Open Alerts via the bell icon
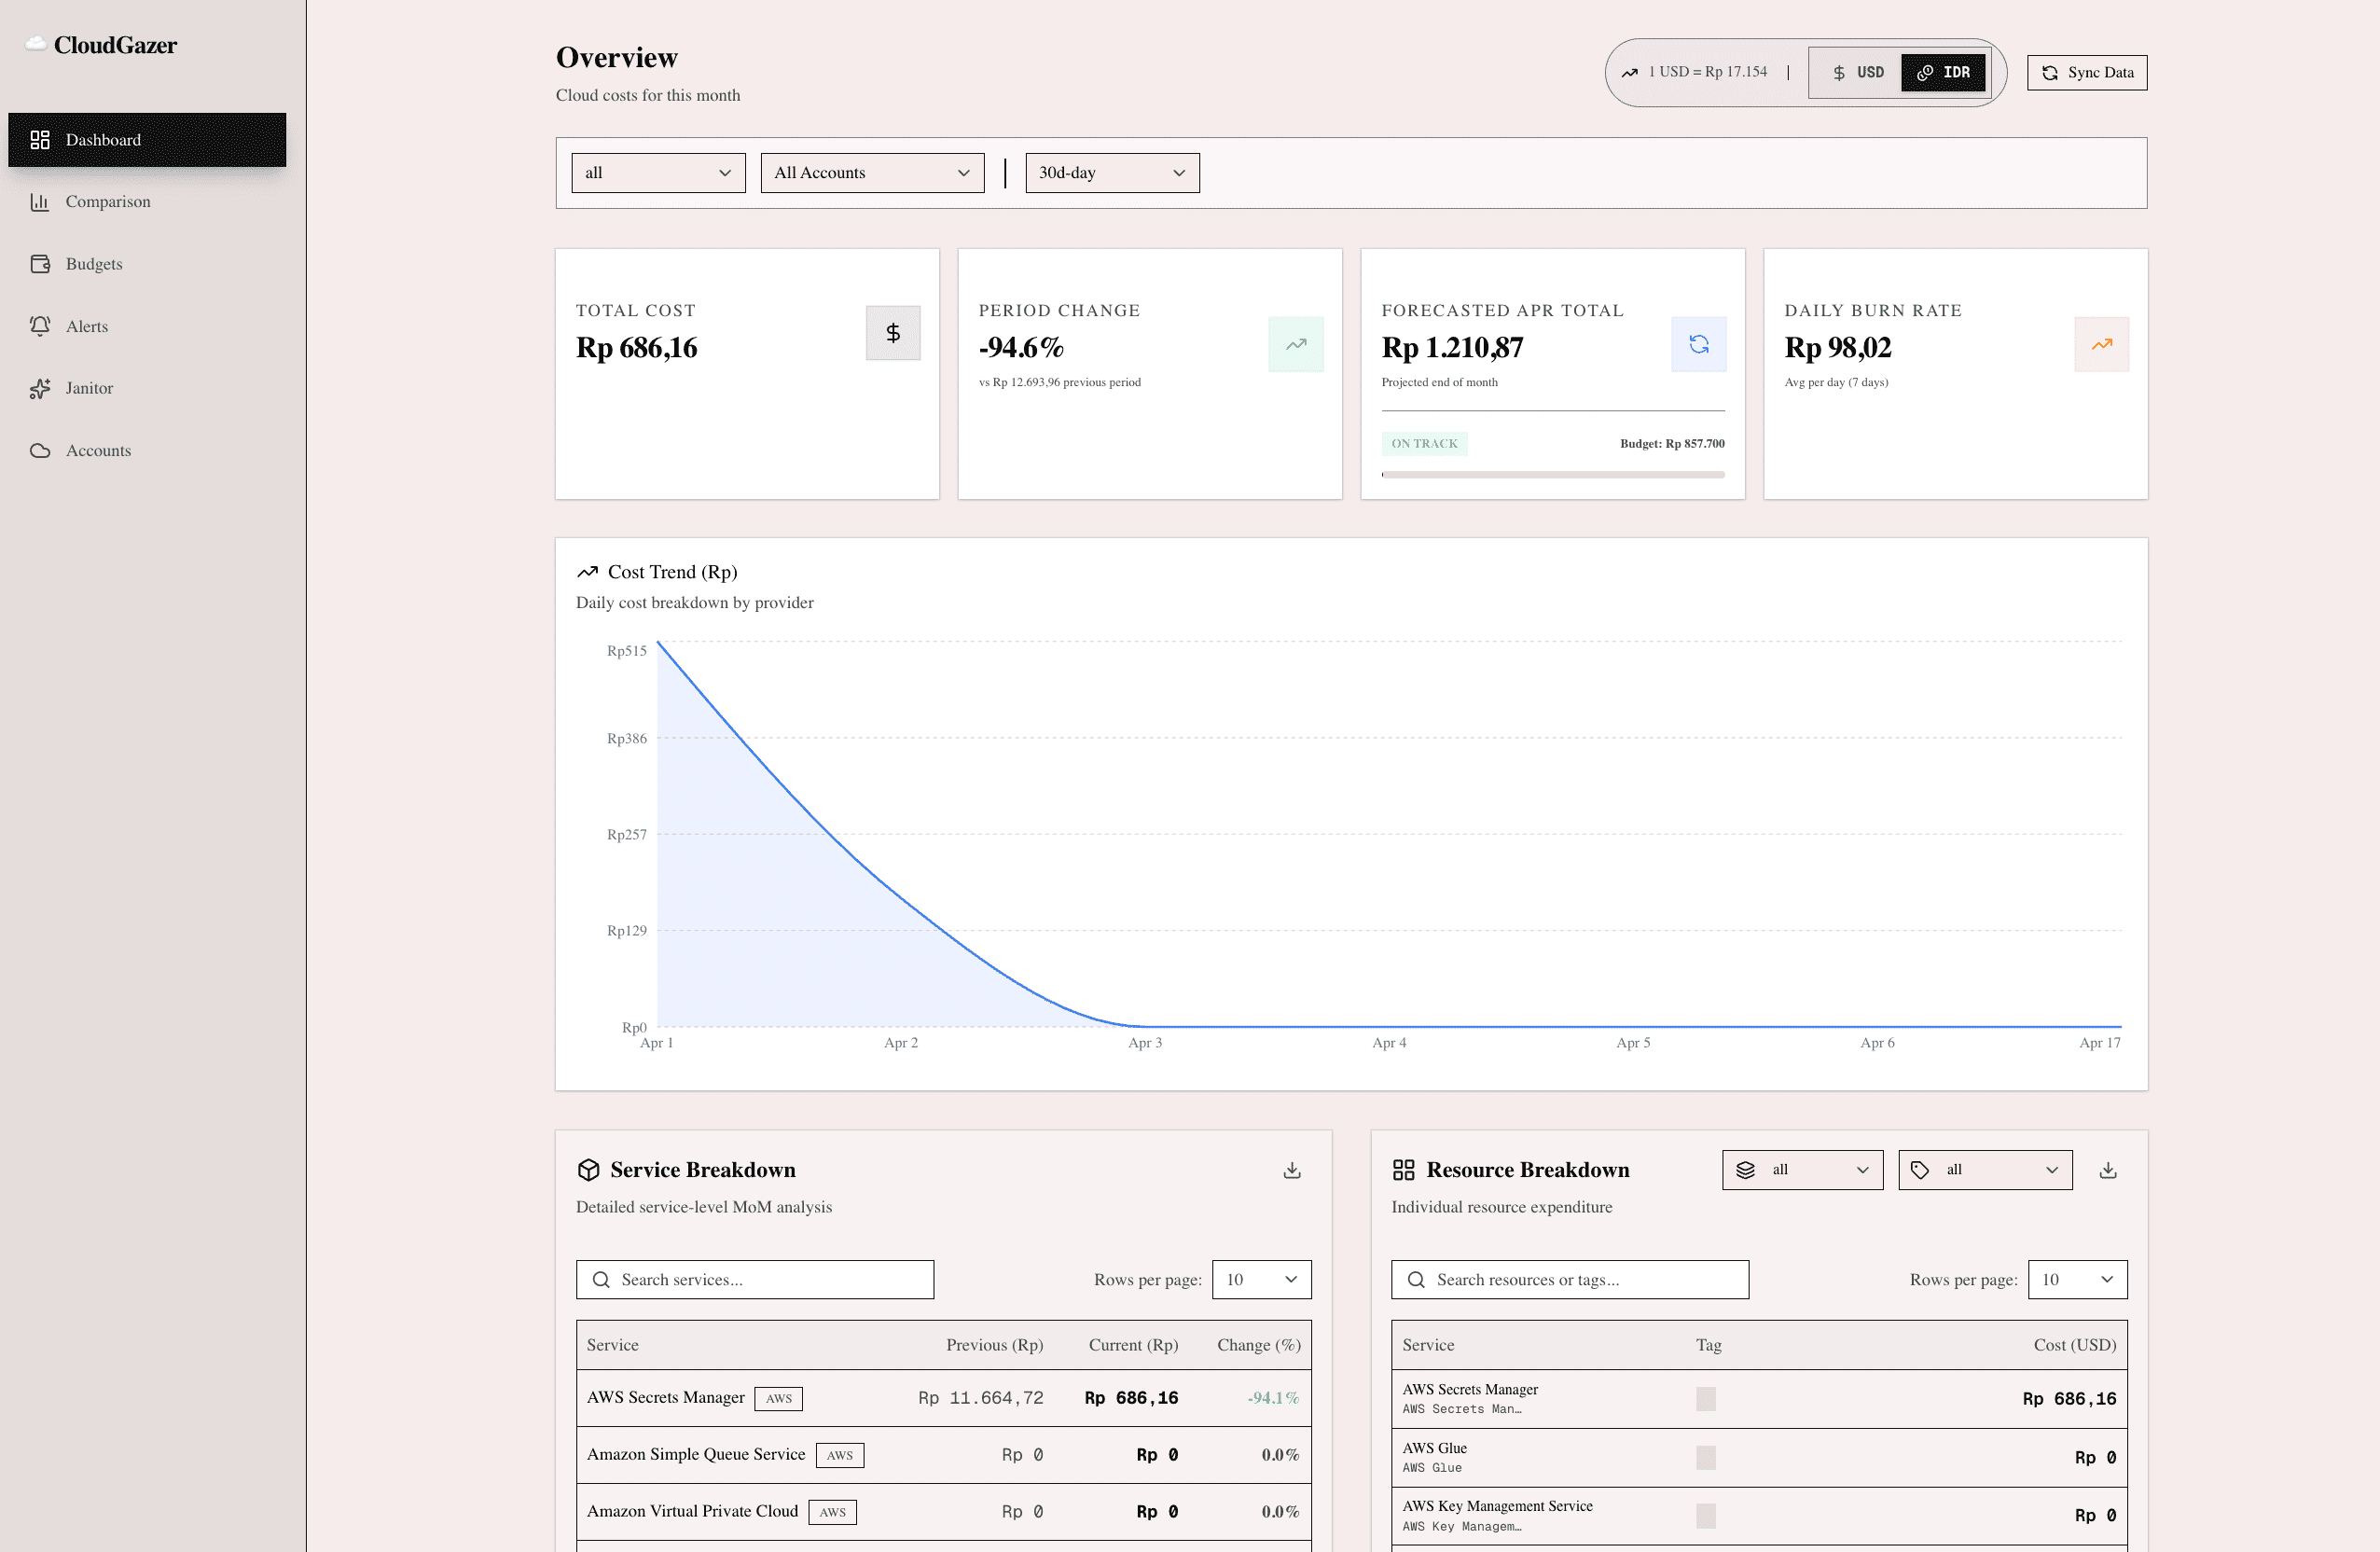The height and width of the screenshot is (1552, 2380). click(40, 326)
